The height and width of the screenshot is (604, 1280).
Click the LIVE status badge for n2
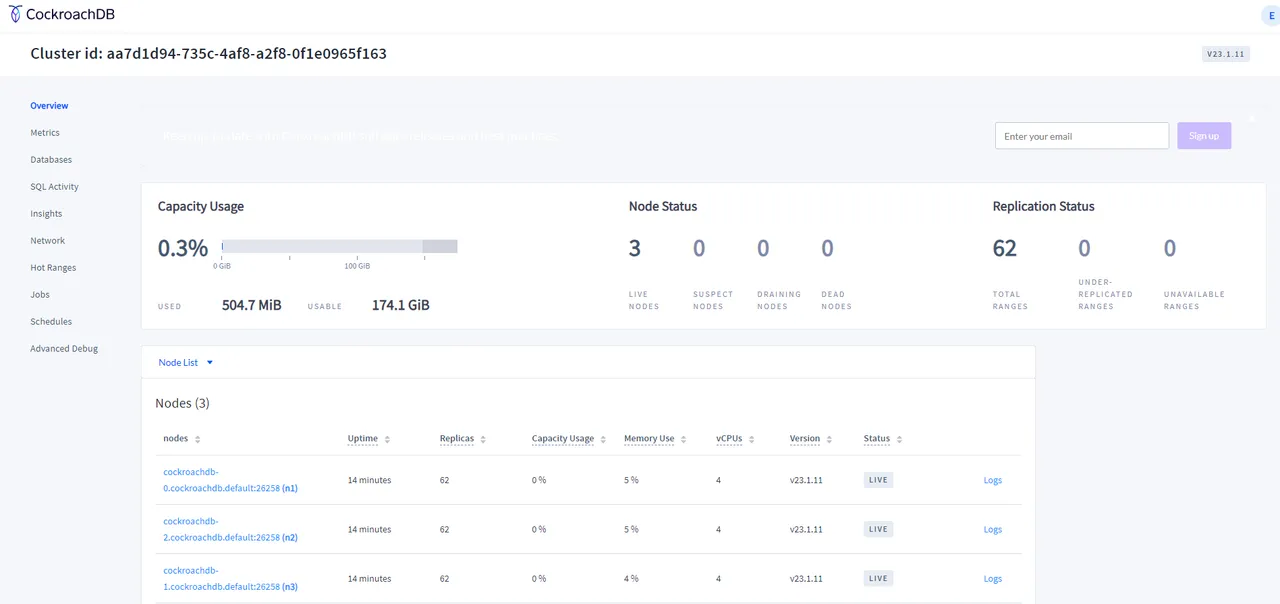point(878,529)
